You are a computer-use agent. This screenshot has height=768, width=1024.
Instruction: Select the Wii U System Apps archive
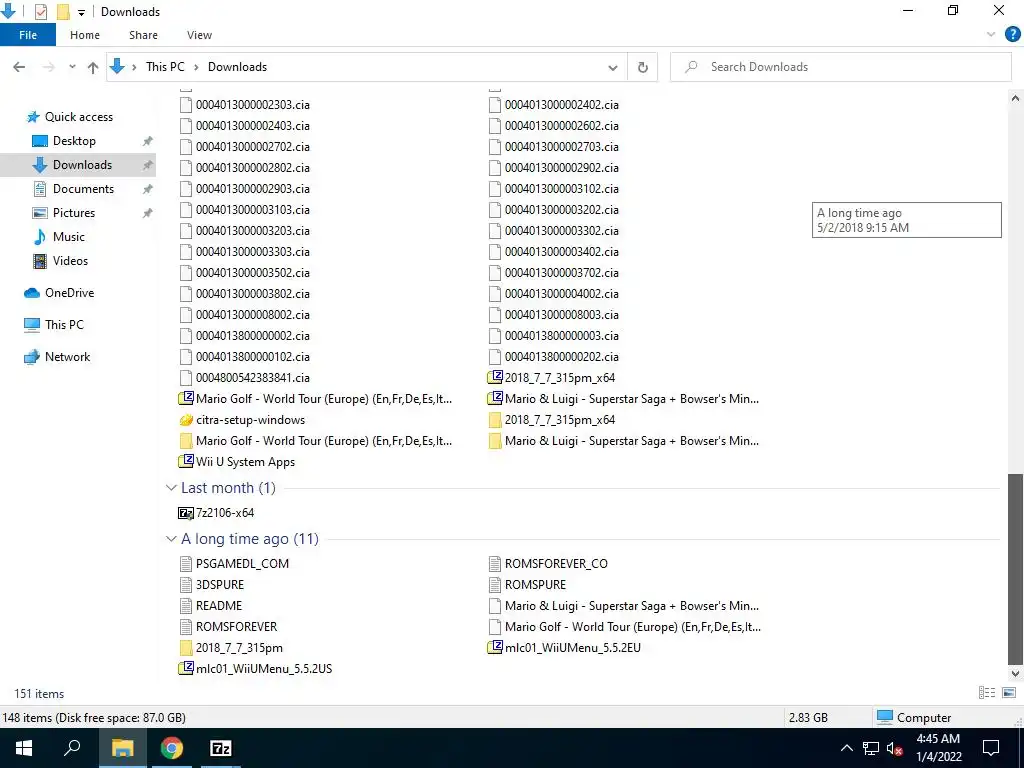click(237, 462)
